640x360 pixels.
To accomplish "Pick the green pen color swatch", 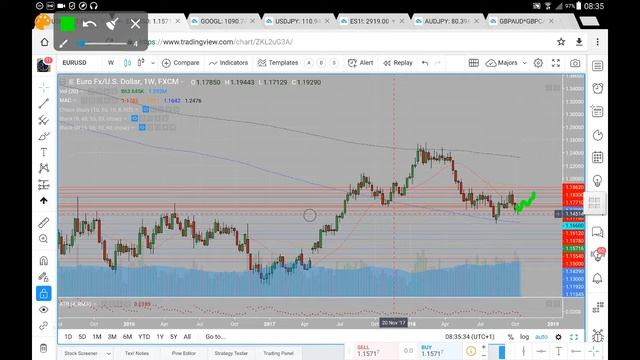I will pyautogui.click(x=68, y=24).
